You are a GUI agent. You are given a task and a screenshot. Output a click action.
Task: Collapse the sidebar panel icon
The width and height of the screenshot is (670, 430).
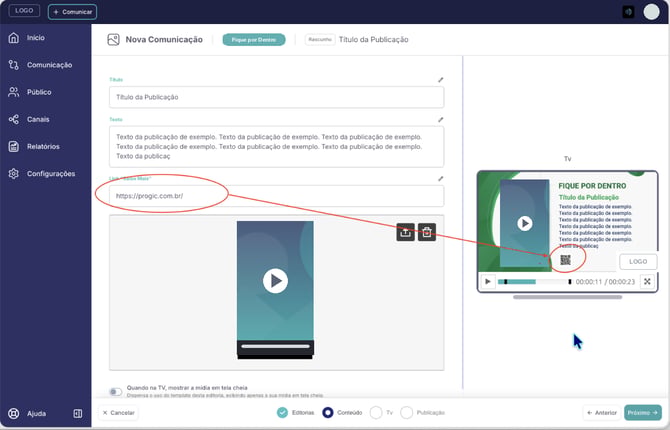[x=78, y=413]
